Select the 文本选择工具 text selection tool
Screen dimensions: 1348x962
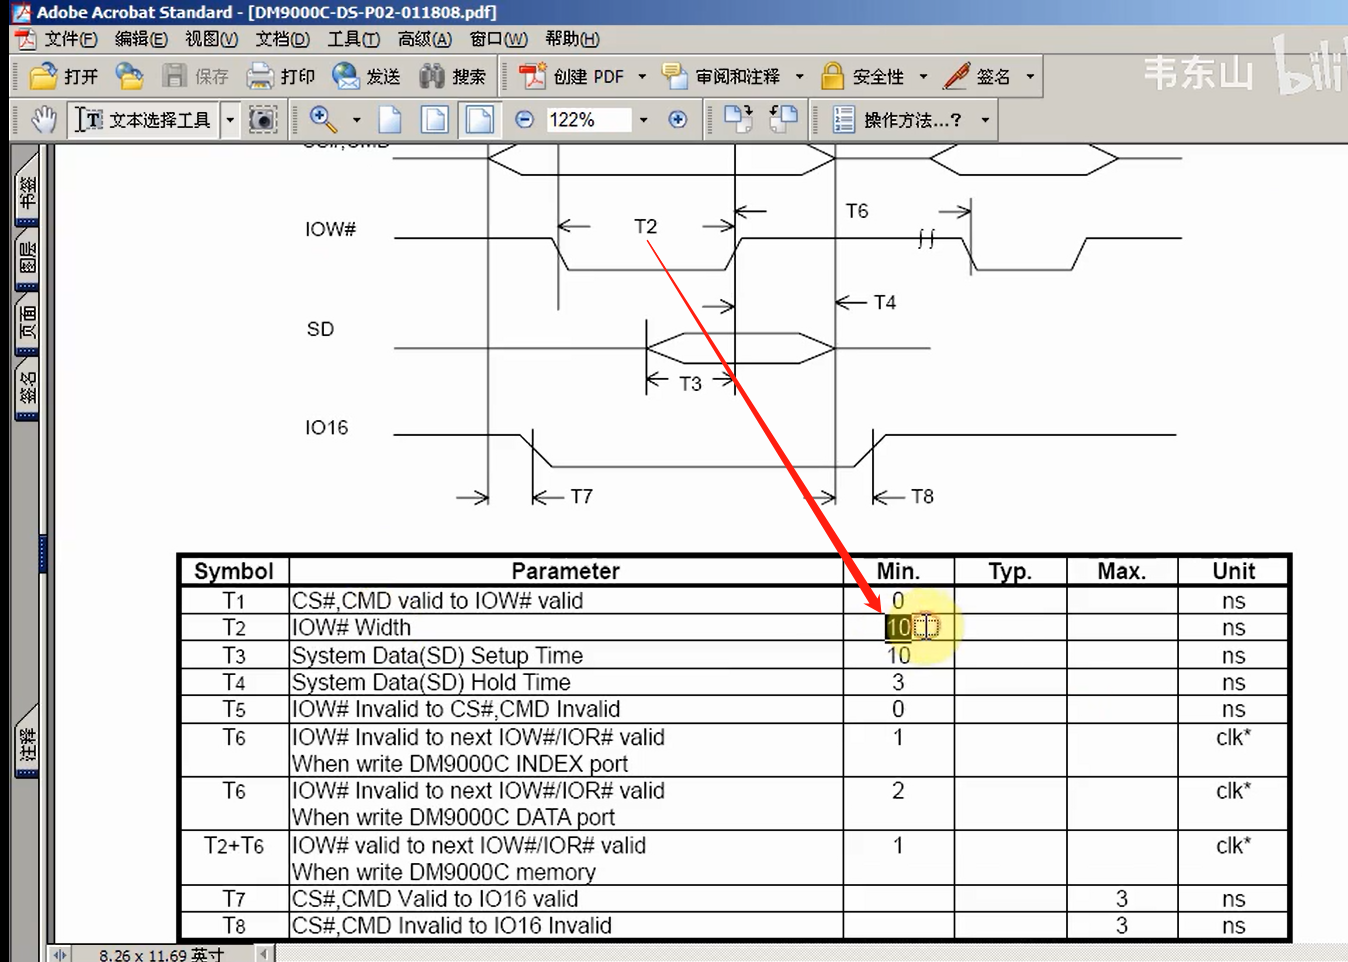(145, 120)
